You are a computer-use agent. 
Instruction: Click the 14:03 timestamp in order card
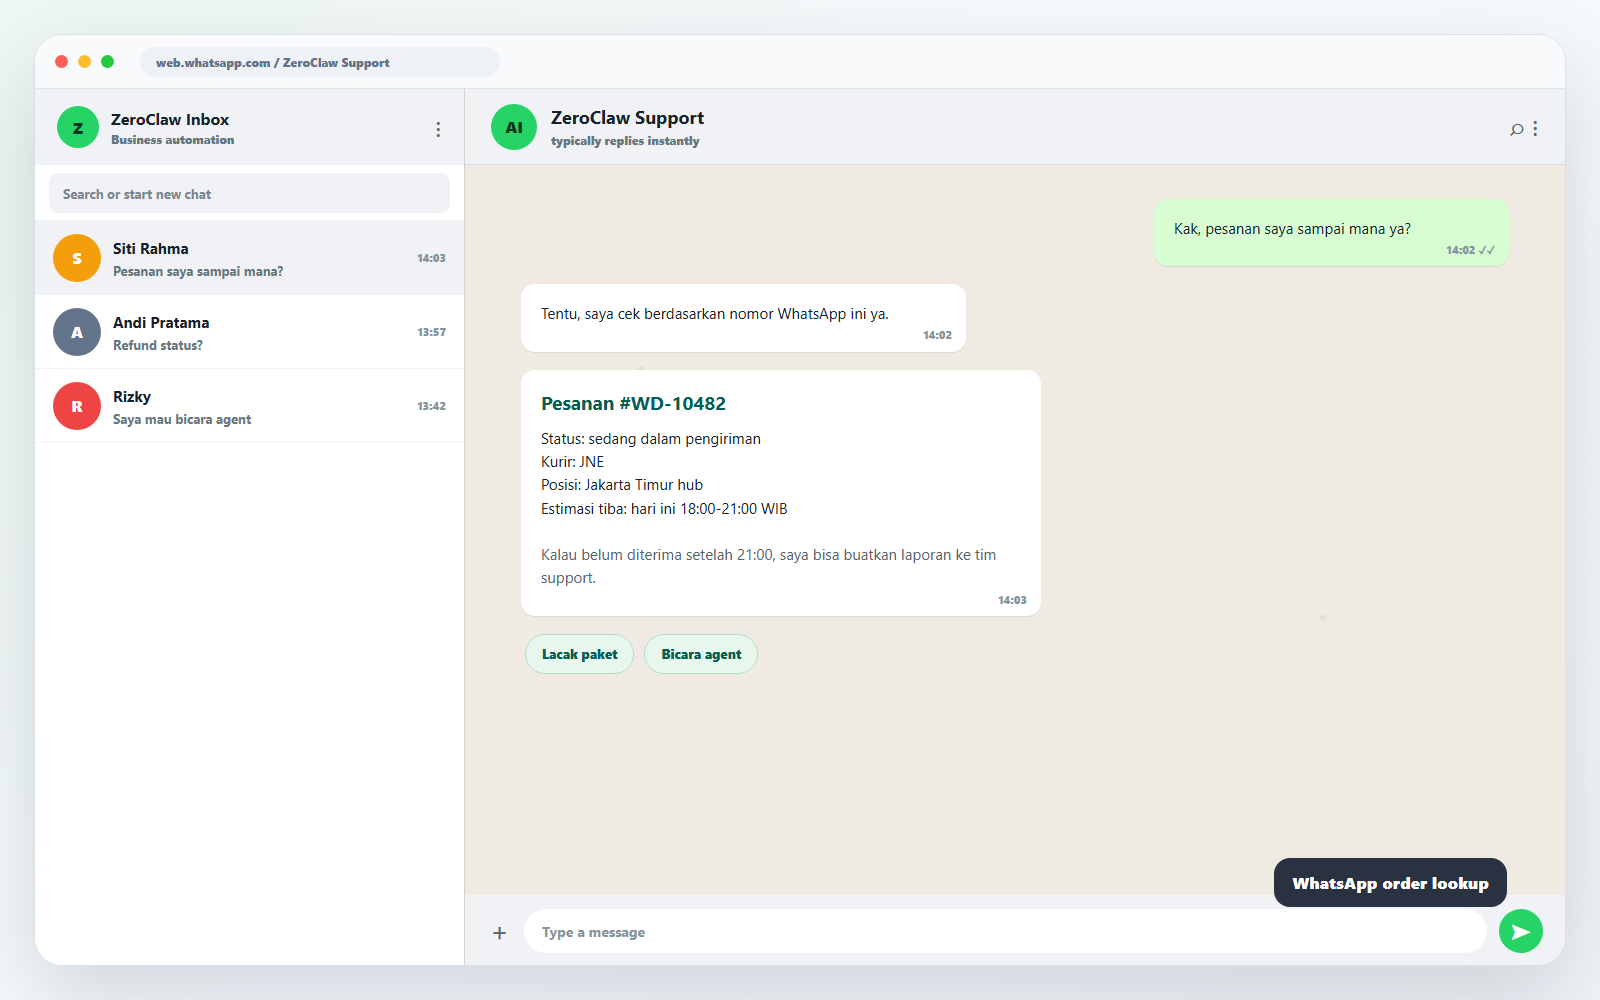[x=1012, y=600]
